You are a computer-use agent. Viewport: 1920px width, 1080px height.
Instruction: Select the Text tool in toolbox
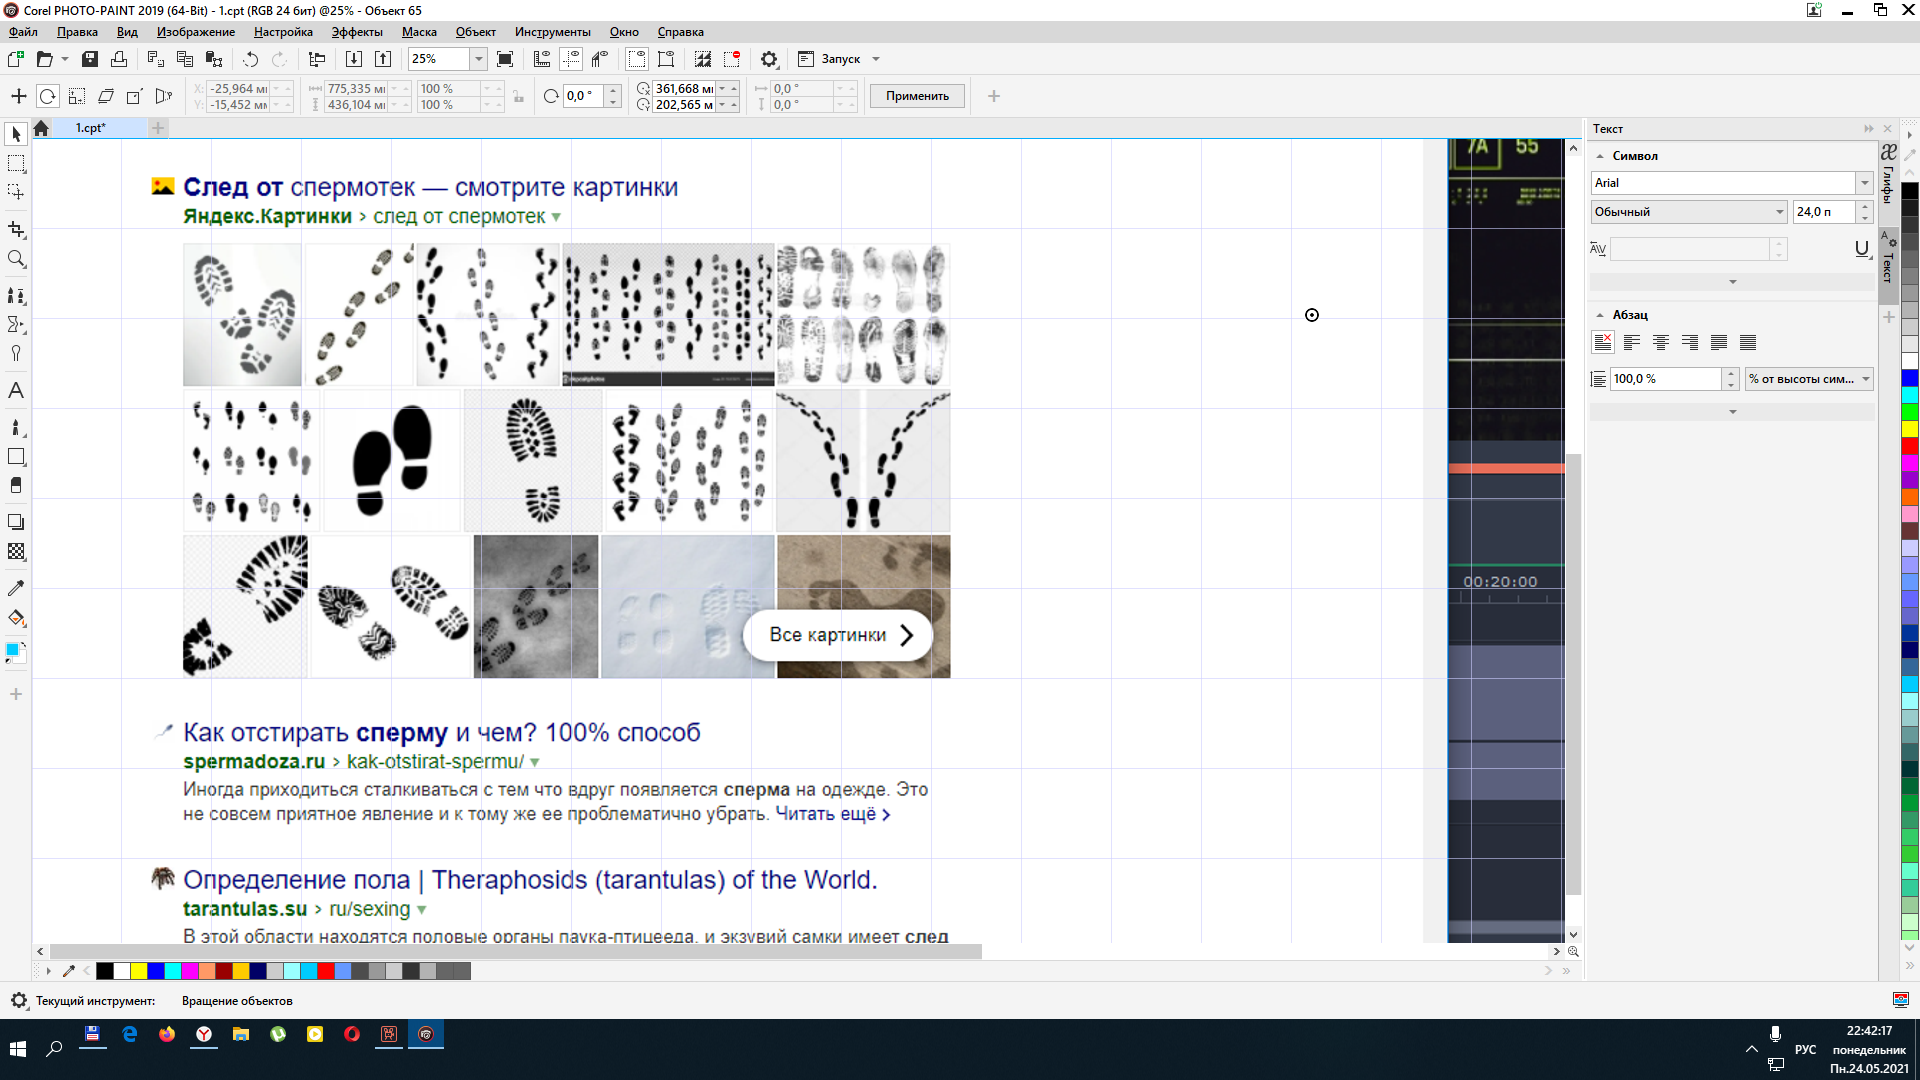click(16, 391)
